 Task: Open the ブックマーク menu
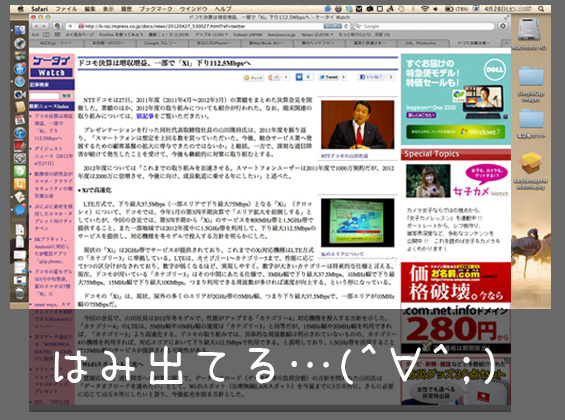point(156,9)
